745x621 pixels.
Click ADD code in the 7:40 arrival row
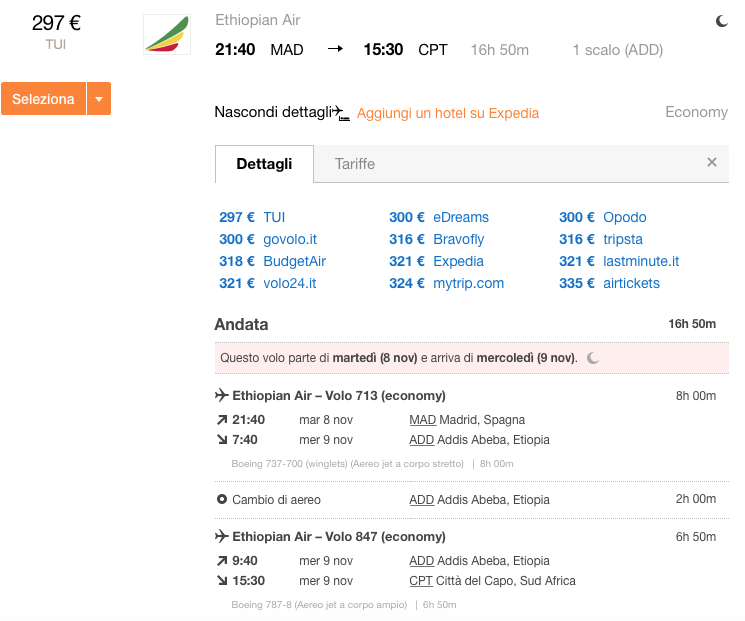pyautogui.click(x=421, y=440)
